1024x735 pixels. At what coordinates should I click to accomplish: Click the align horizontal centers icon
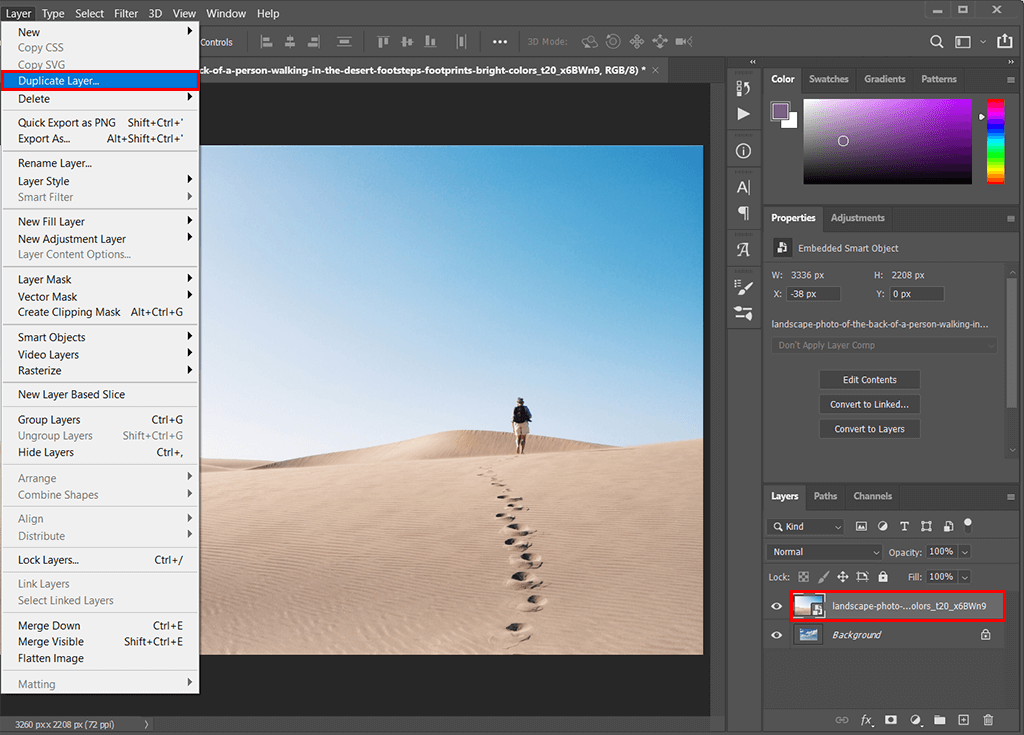click(290, 42)
